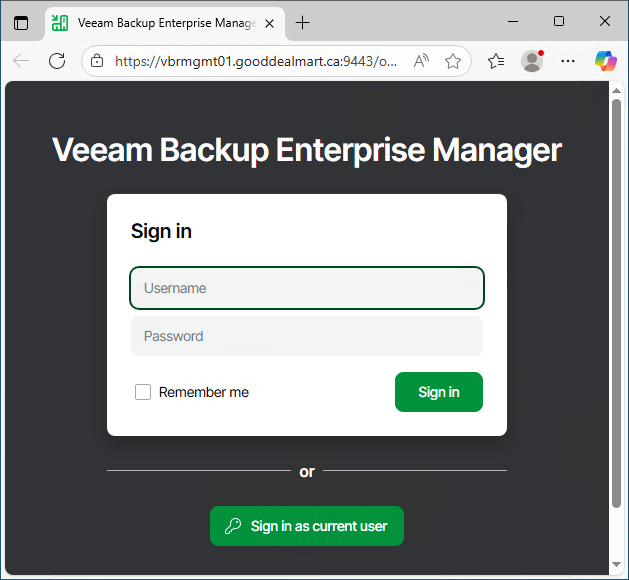Launch the Copilot icon
The width and height of the screenshot is (629, 580).
pos(605,61)
